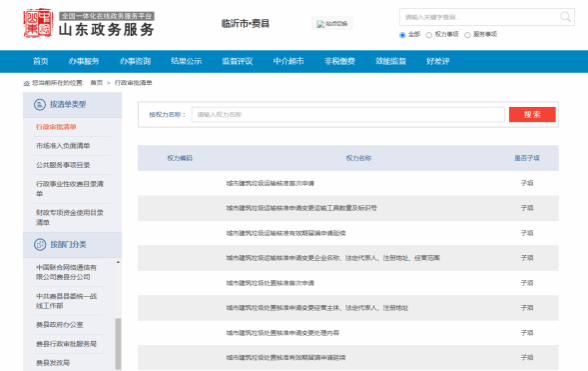Click the 临沂市•费县 location text
This screenshot has width=588, height=371.
coord(245,24)
